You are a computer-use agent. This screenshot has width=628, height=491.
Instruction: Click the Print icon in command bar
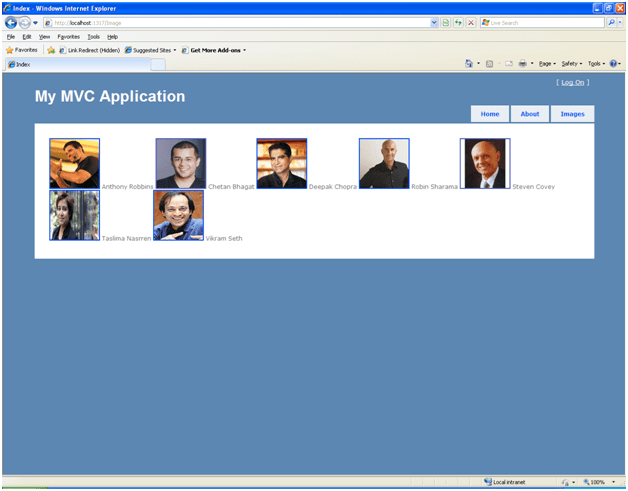(521, 63)
